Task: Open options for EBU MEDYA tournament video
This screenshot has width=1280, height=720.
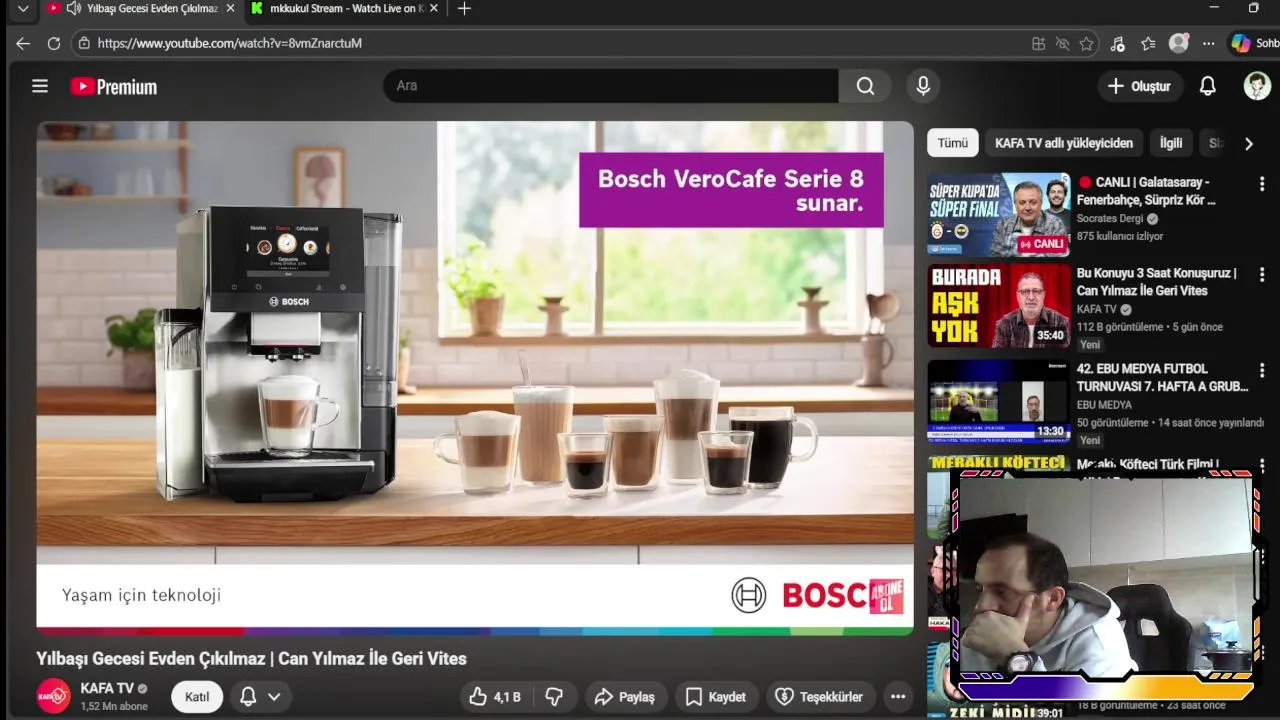Action: pyautogui.click(x=1262, y=371)
